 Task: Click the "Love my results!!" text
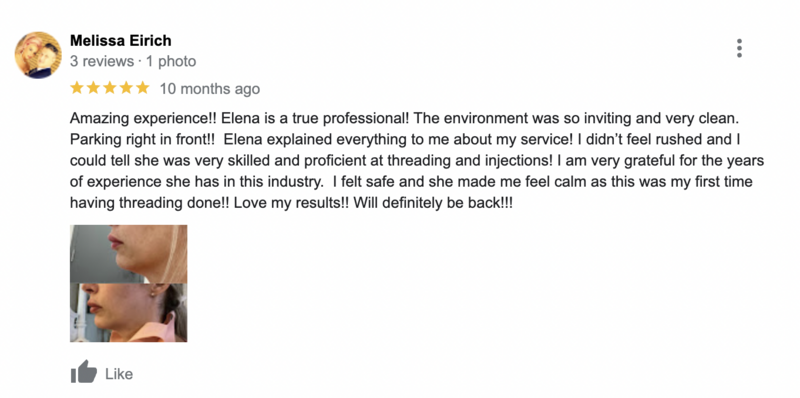pos(292,203)
